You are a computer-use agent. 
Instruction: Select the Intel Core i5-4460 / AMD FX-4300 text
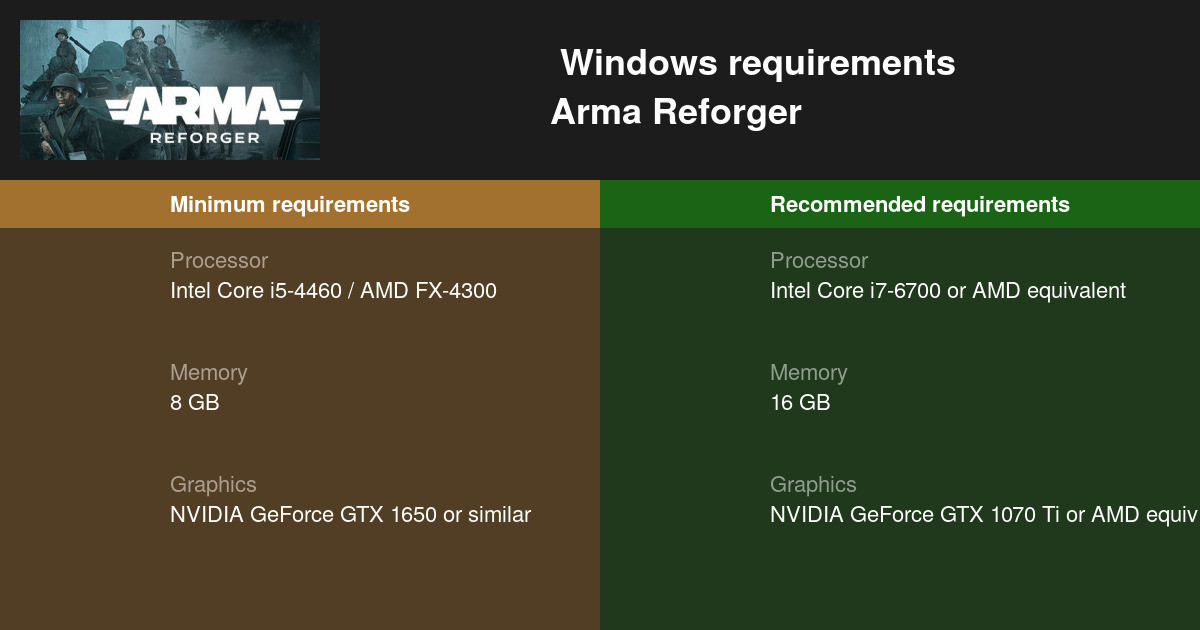coord(333,291)
